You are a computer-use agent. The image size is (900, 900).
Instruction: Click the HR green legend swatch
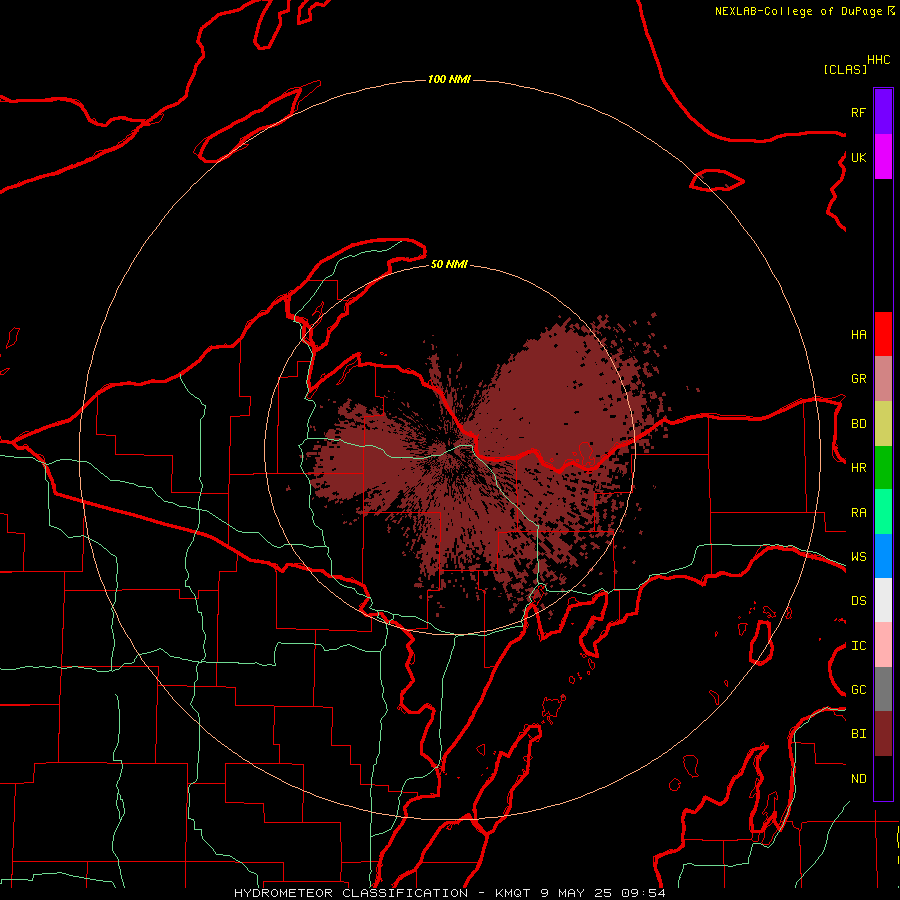(883, 468)
